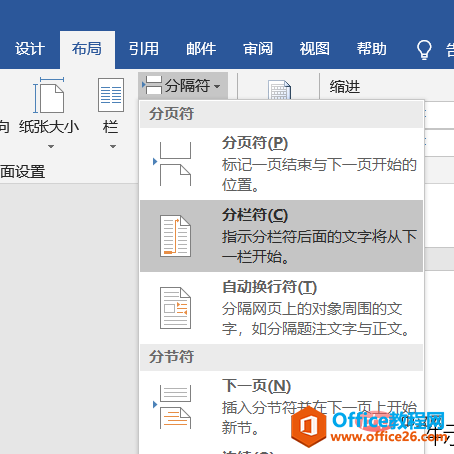Select the 布局 layout tab
The width and height of the screenshot is (454, 454).
[87, 49]
